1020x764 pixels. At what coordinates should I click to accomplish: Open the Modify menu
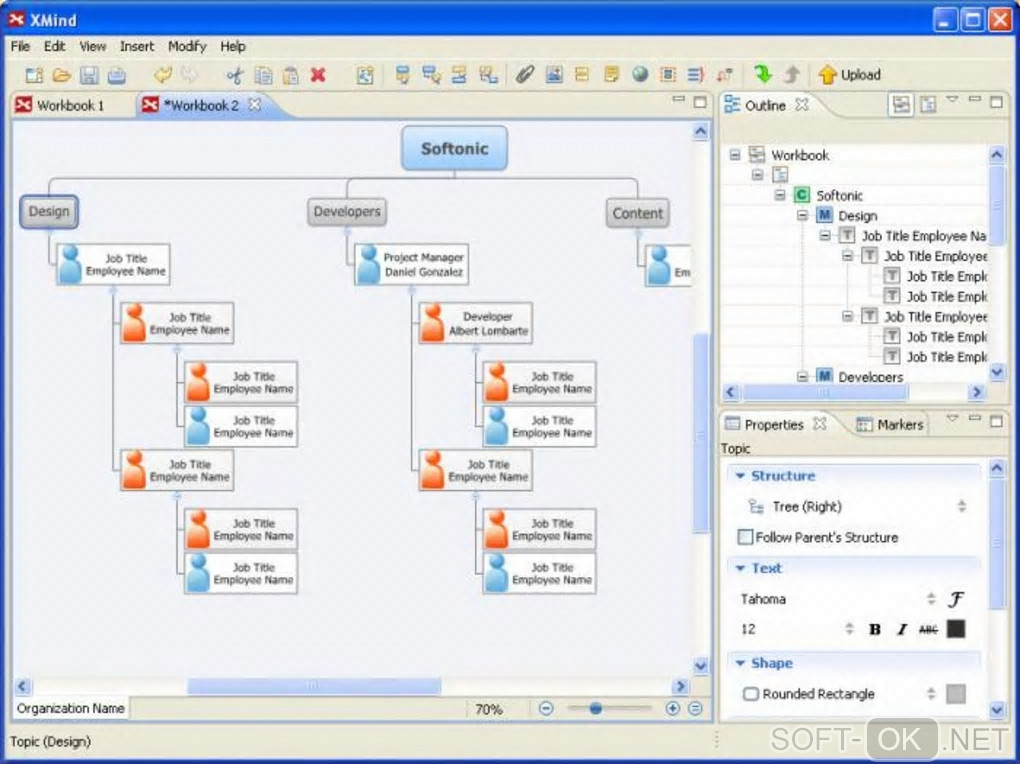pyautogui.click(x=187, y=46)
